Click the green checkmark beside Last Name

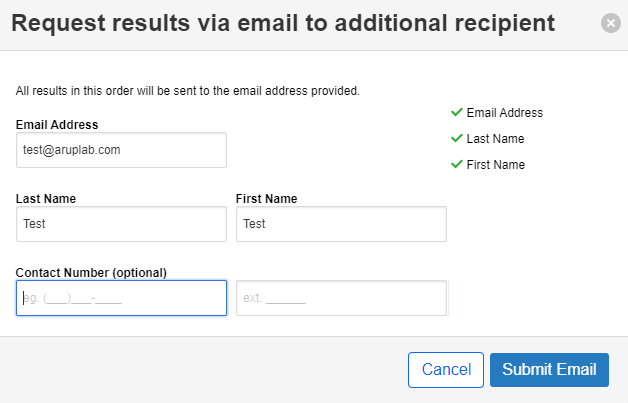[x=457, y=138]
